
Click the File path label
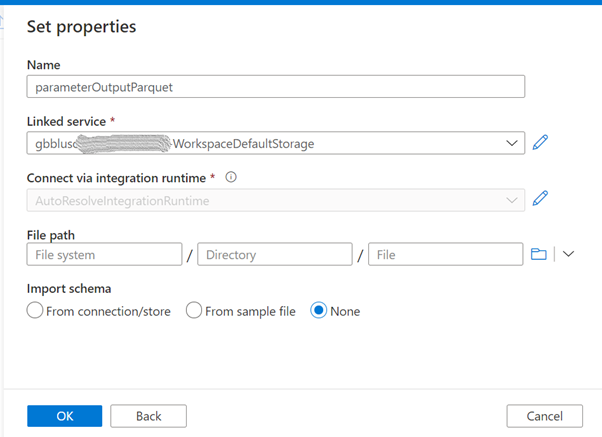click(53, 234)
